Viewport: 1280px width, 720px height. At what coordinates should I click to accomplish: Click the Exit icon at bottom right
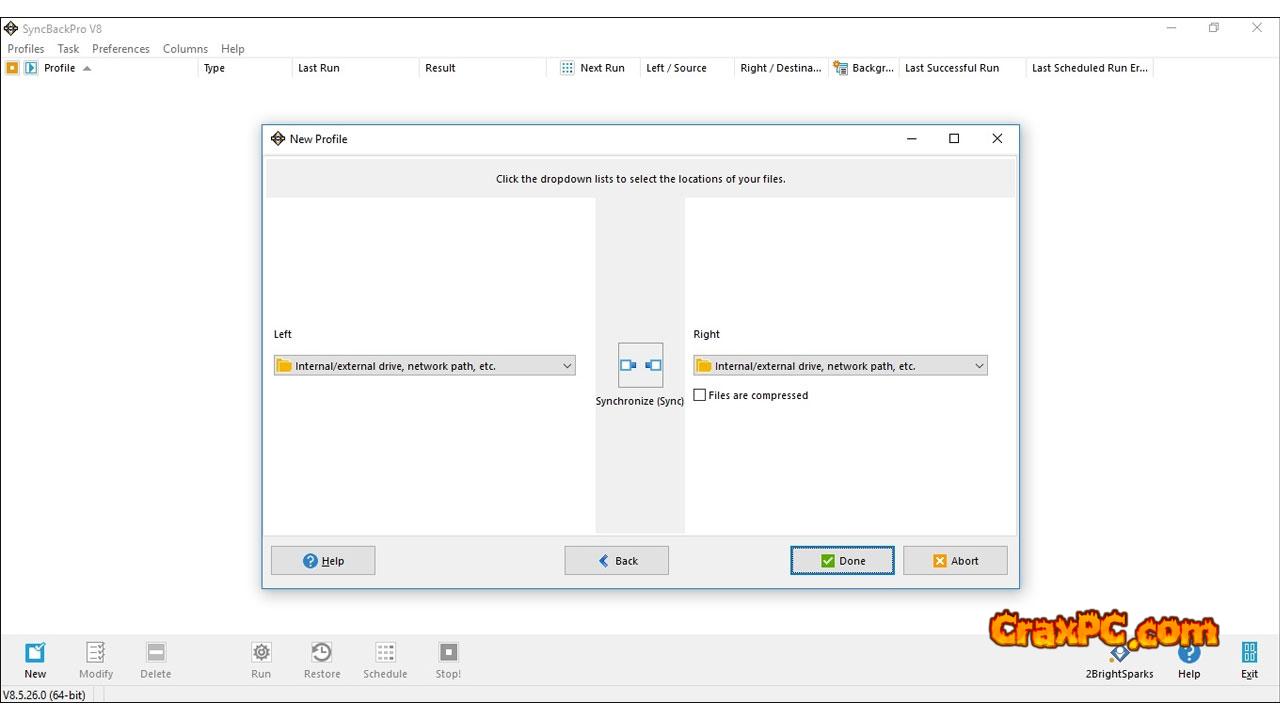[x=1249, y=653]
